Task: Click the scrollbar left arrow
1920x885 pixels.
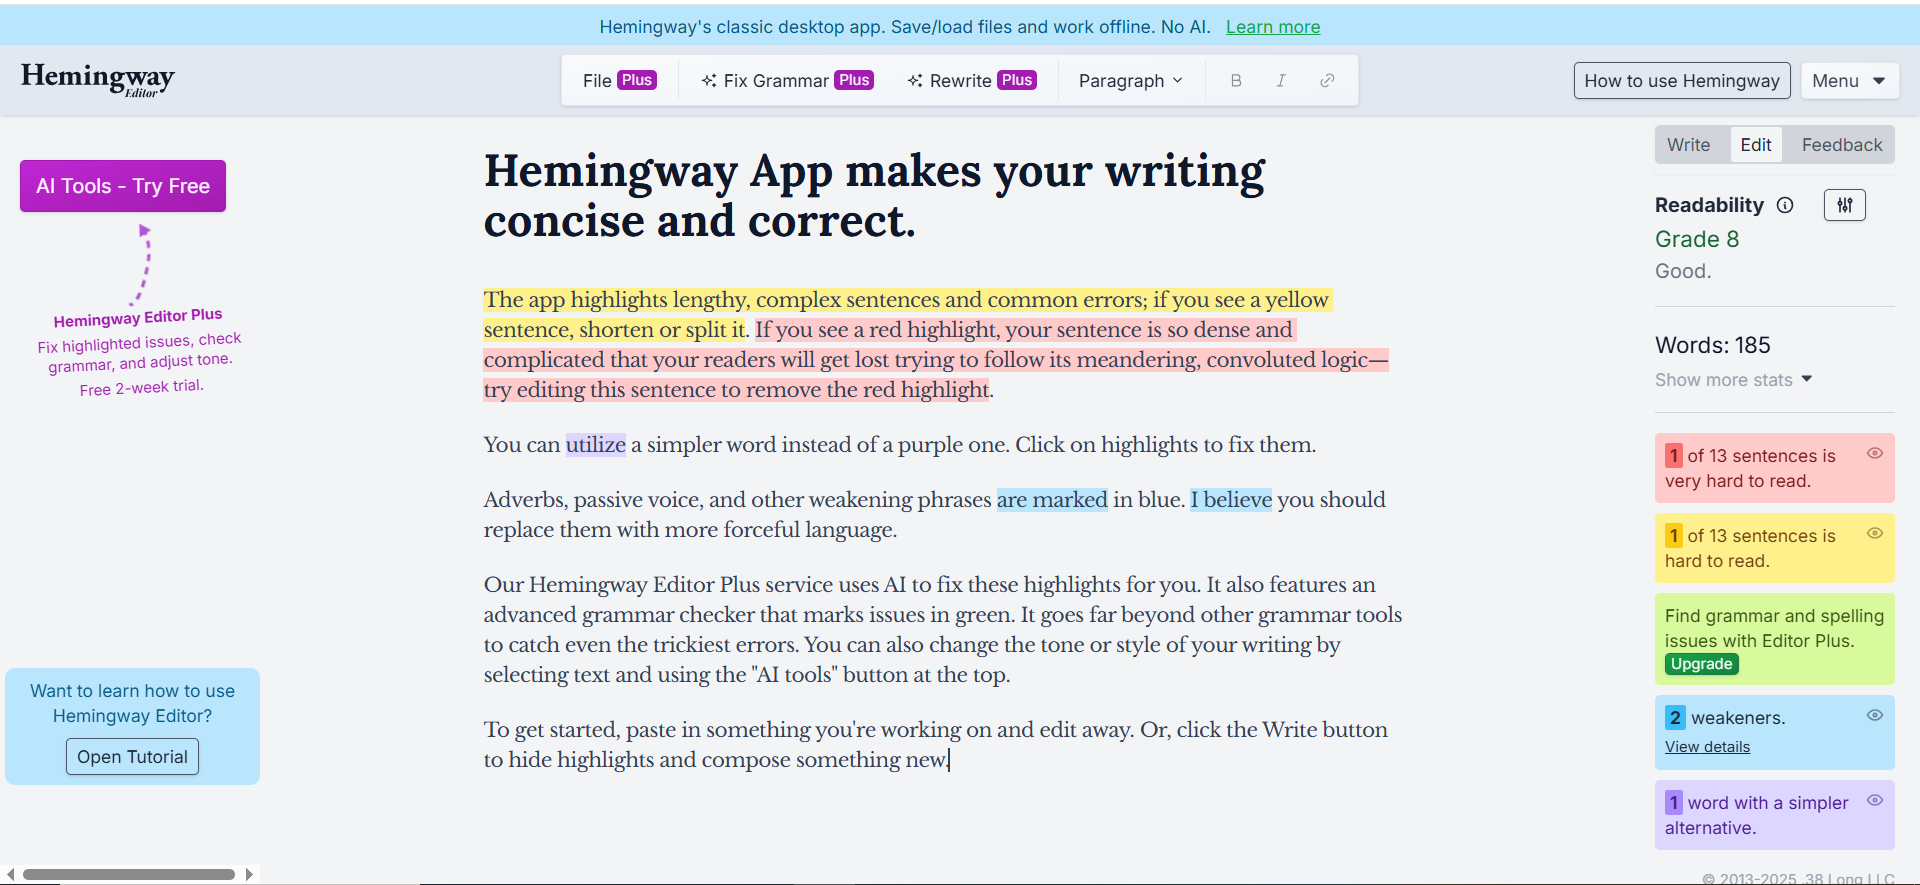Action: pos(10,874)
